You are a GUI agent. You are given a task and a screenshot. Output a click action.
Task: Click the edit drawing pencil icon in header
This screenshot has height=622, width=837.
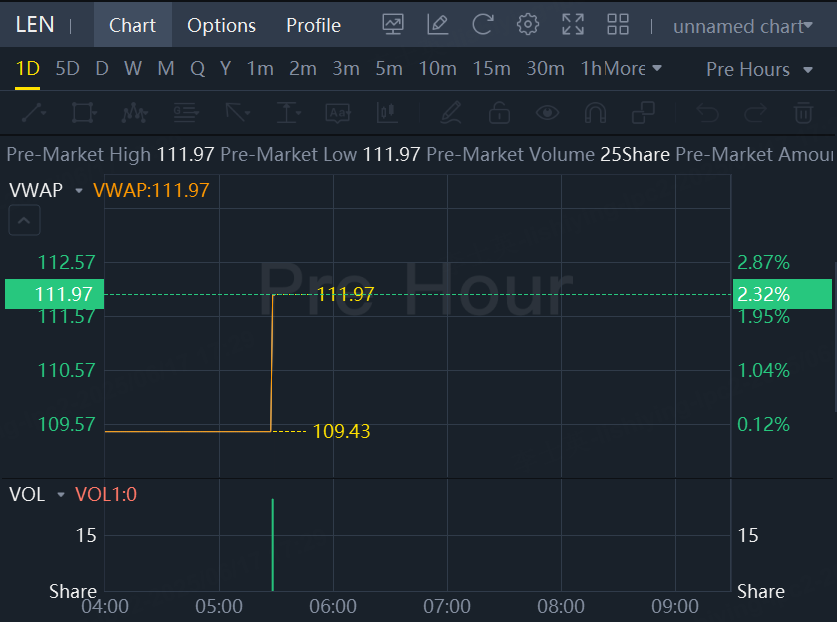click(437, 25)
